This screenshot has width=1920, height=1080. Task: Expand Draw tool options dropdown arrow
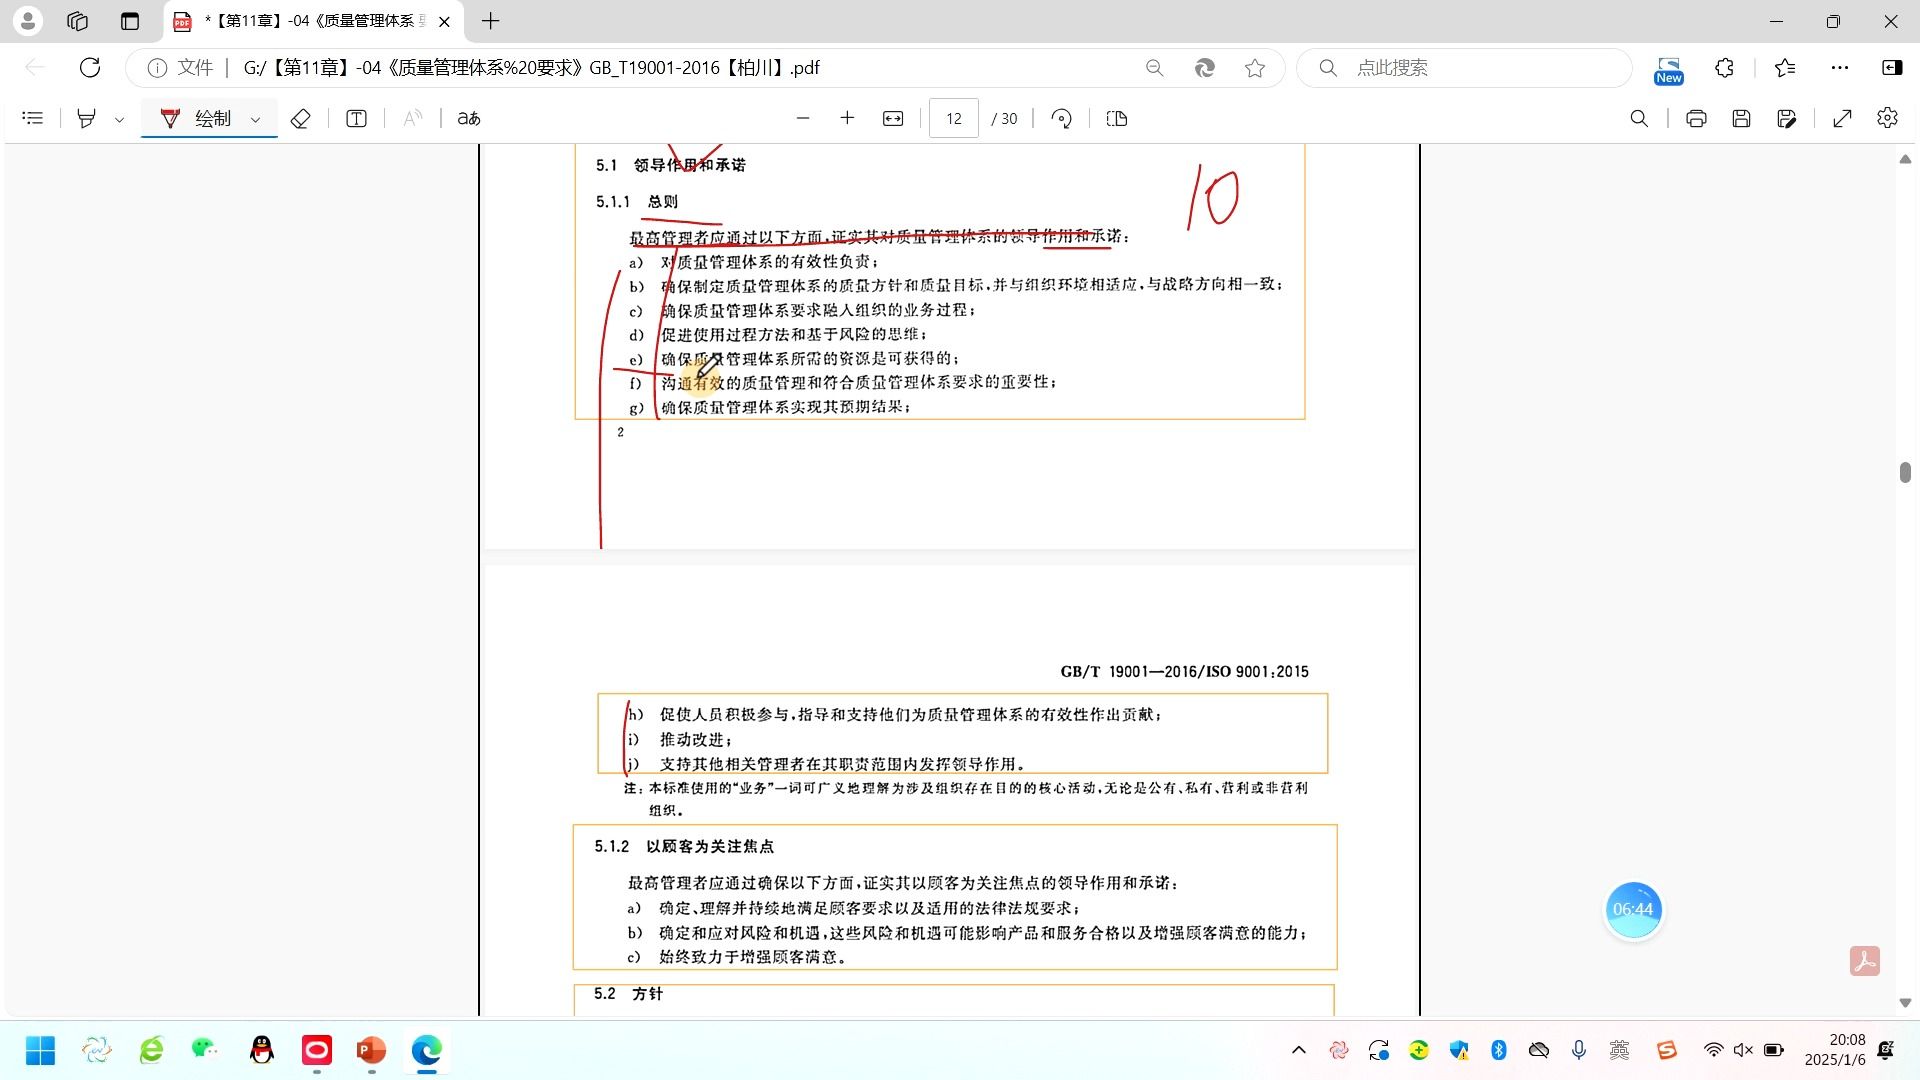(x=256, y=120)
